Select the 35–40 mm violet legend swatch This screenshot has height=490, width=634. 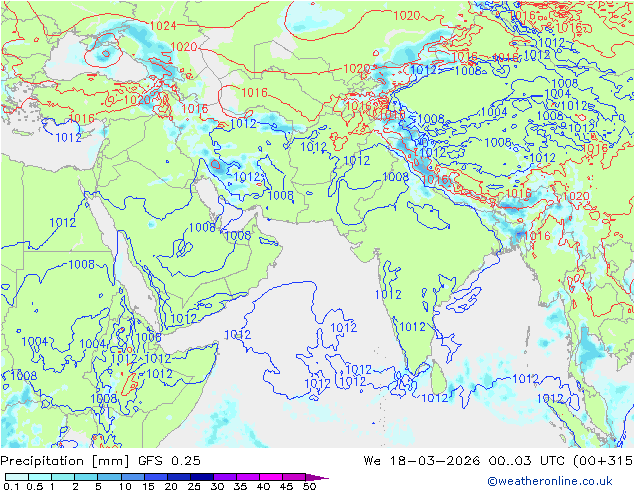(x=247, y=477)
